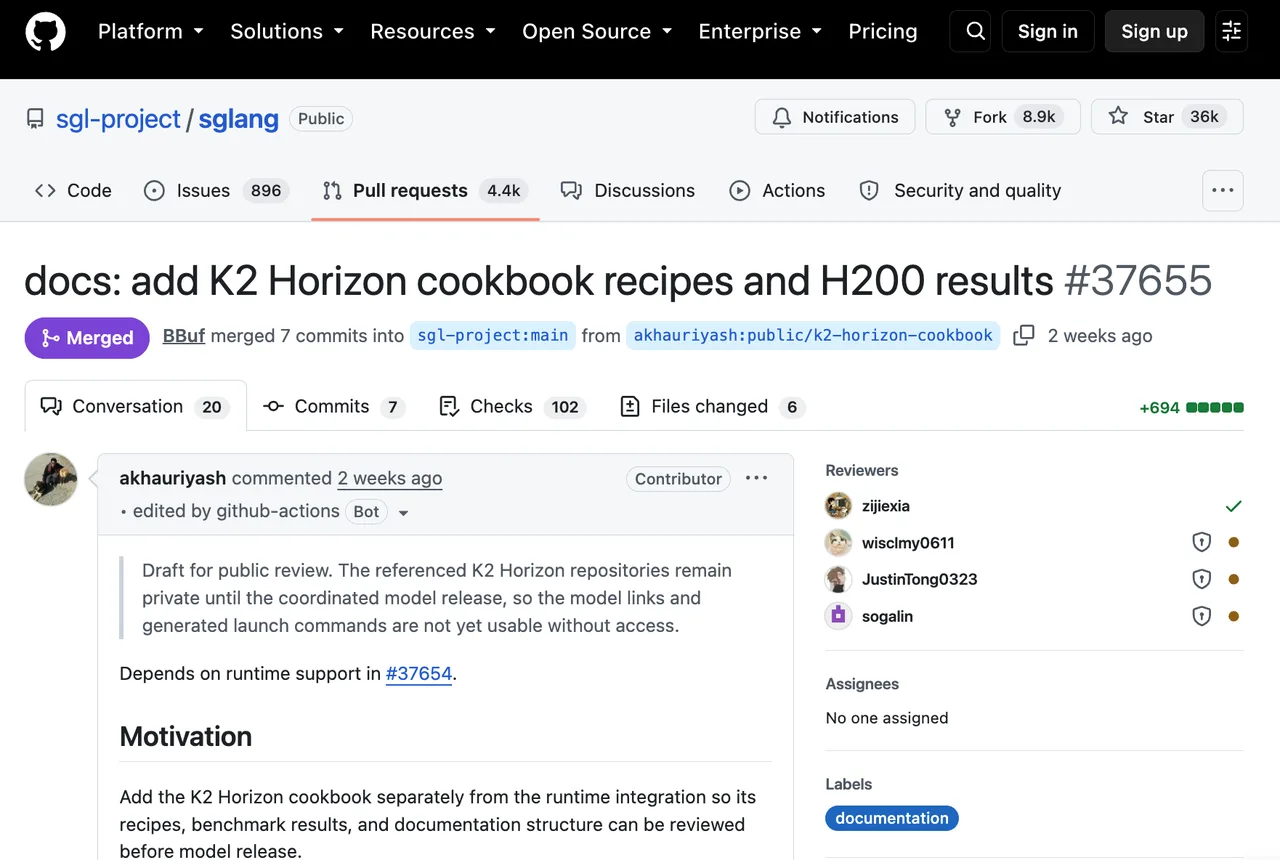Open the appearance settings sliders icon

coord(1232,32)
